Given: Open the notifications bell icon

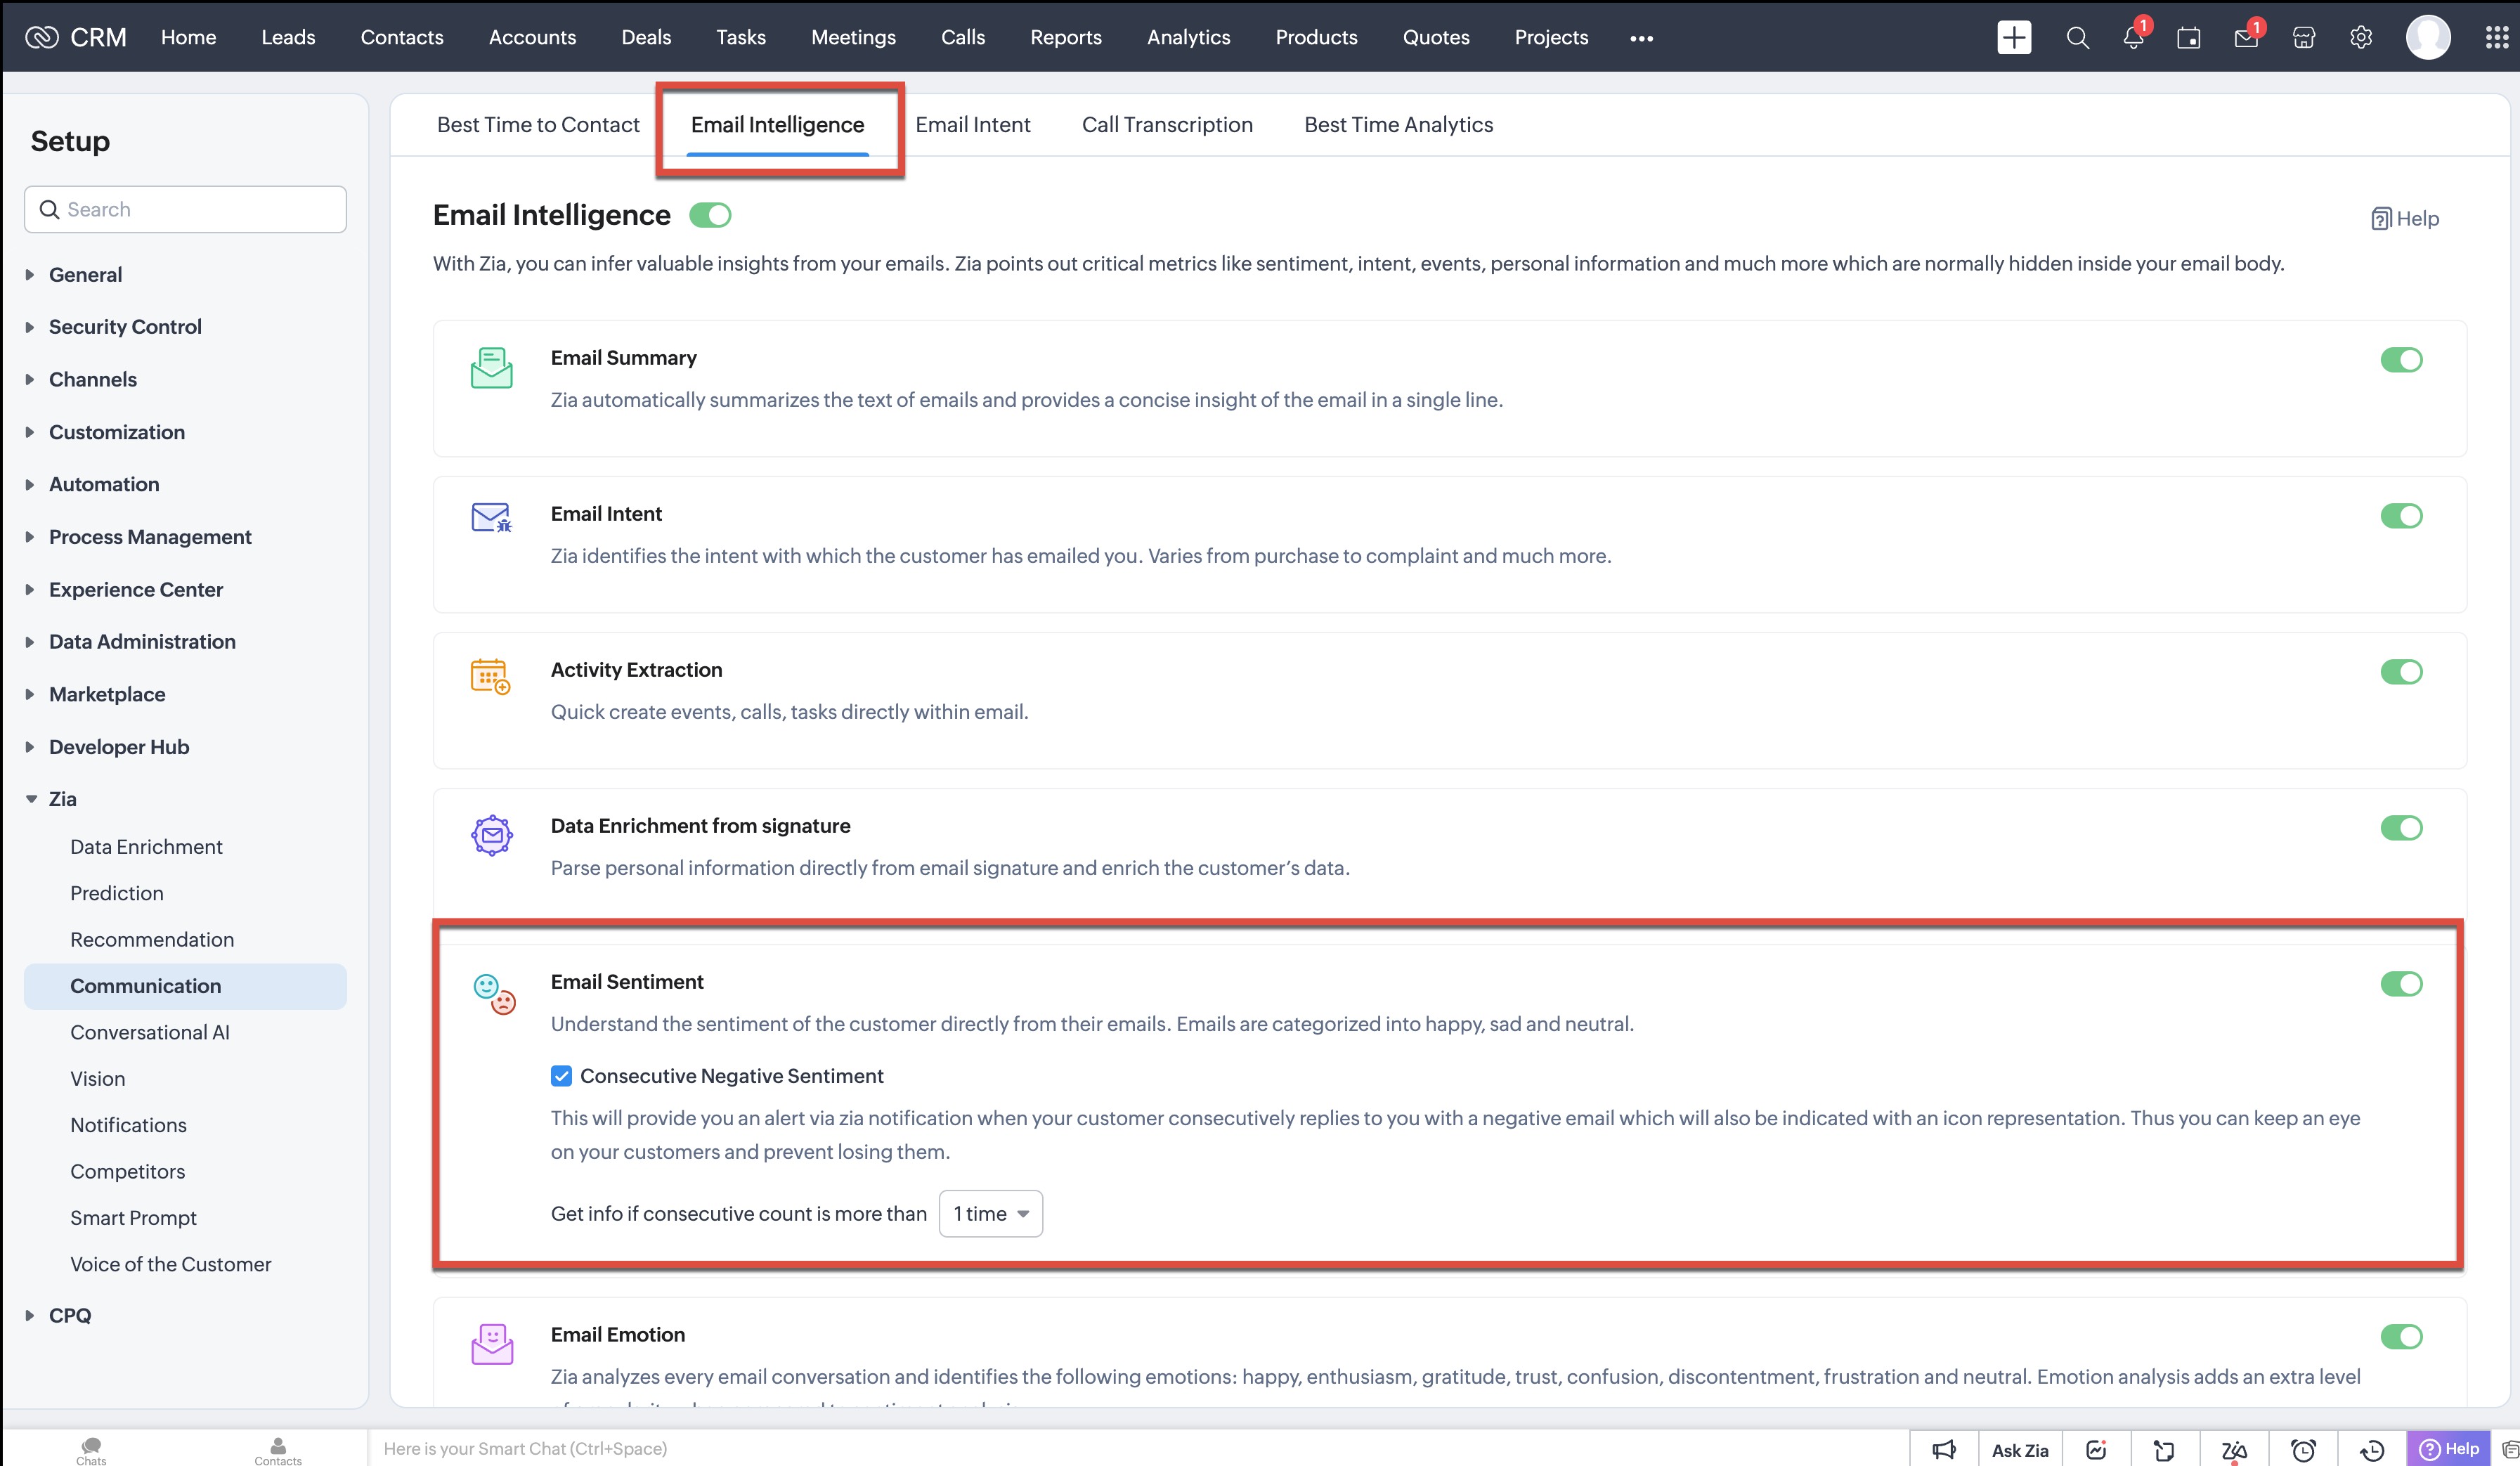Looking at the screenshot, I should [2132, 38].
